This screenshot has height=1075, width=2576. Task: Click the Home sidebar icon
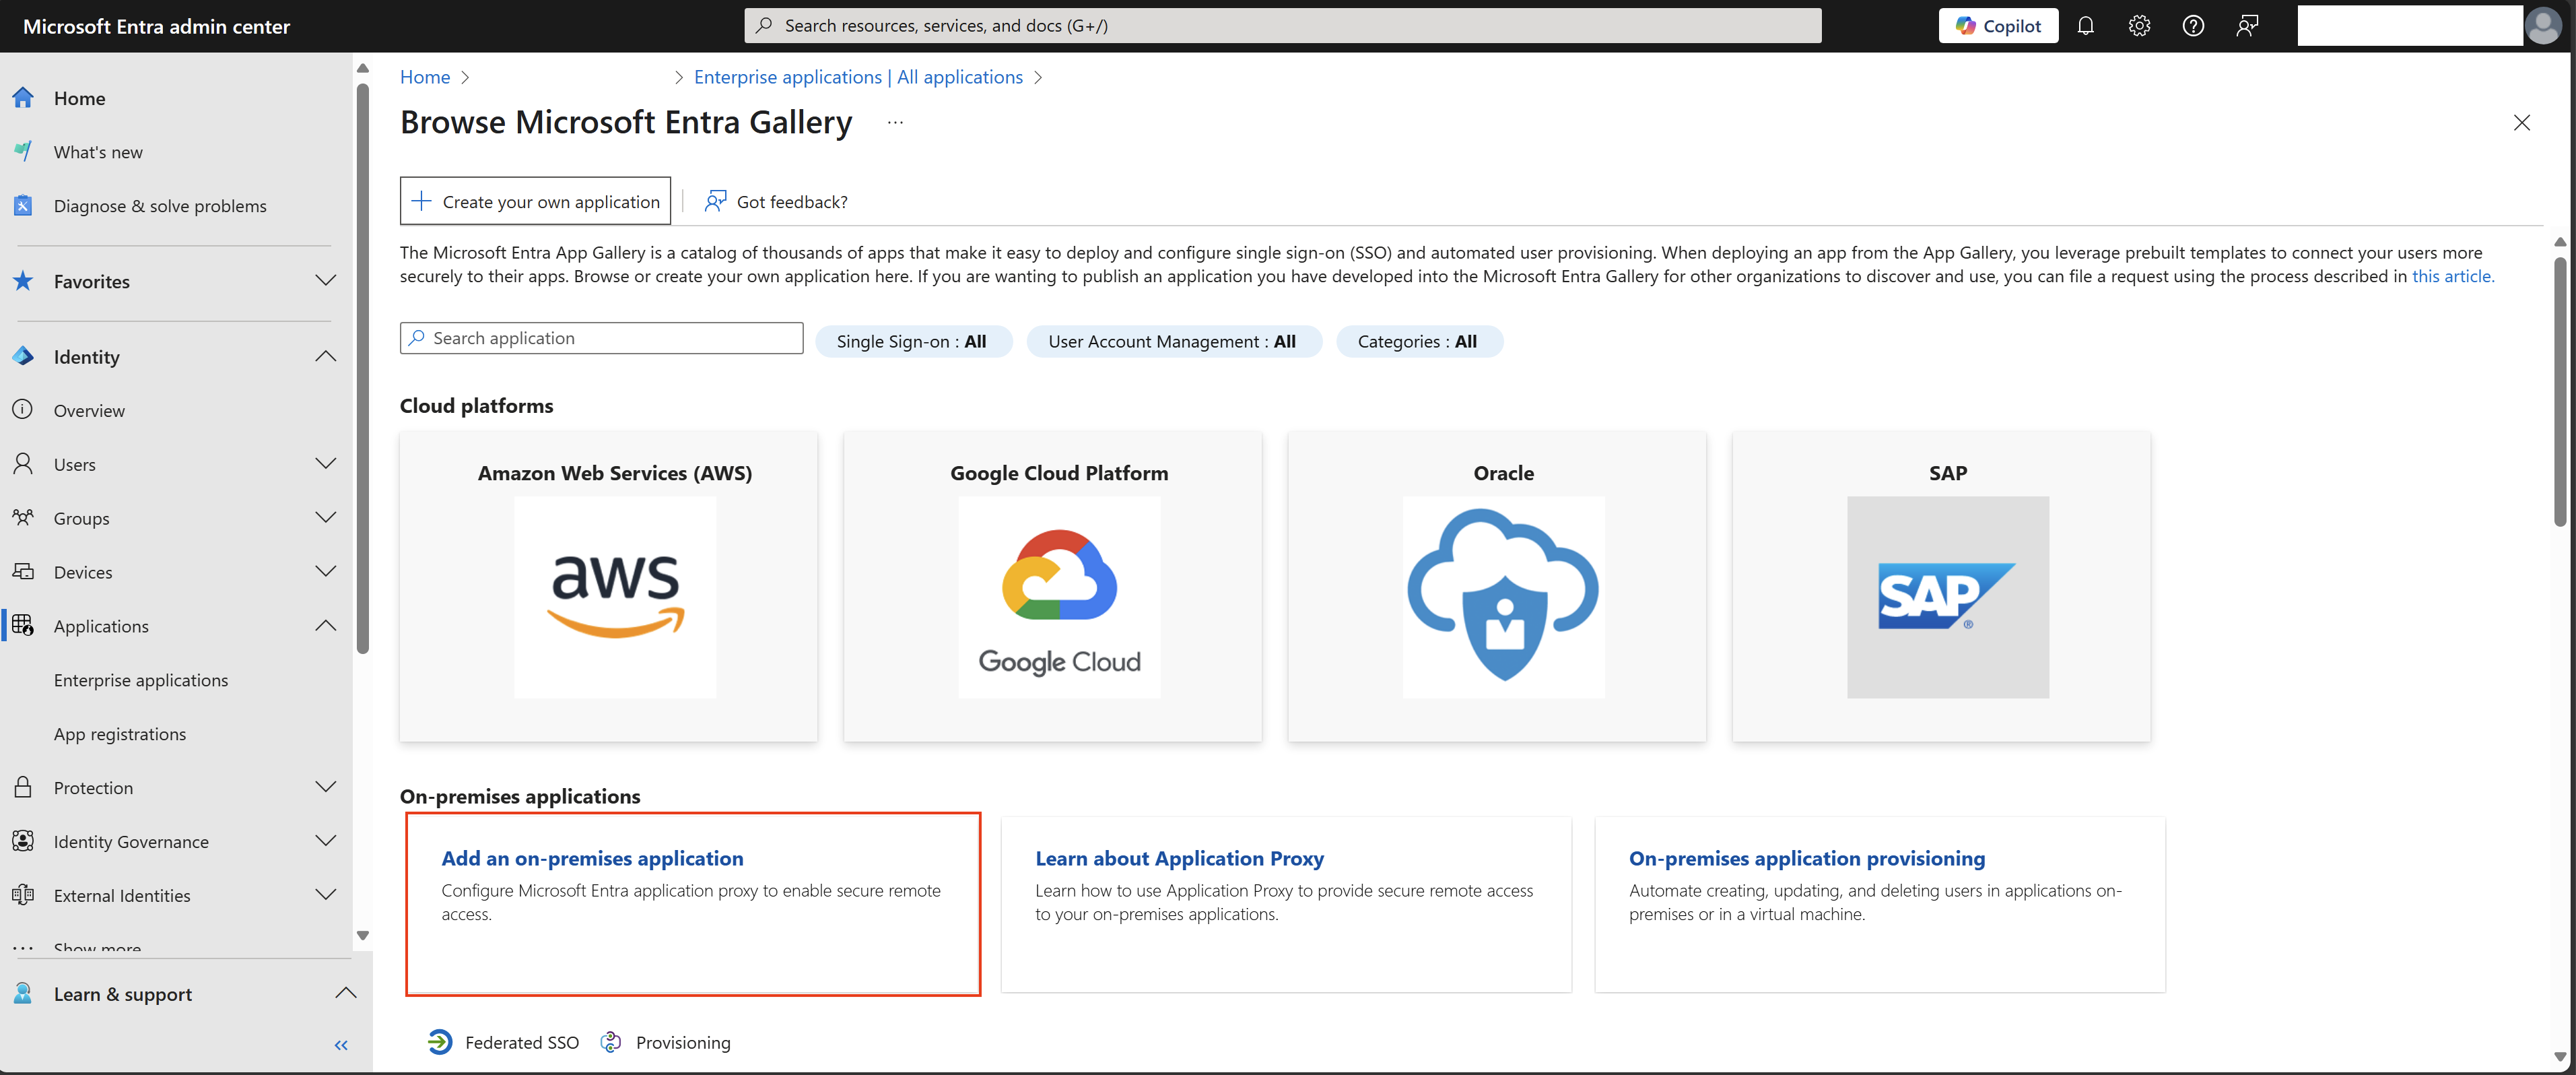coord(23,98)
